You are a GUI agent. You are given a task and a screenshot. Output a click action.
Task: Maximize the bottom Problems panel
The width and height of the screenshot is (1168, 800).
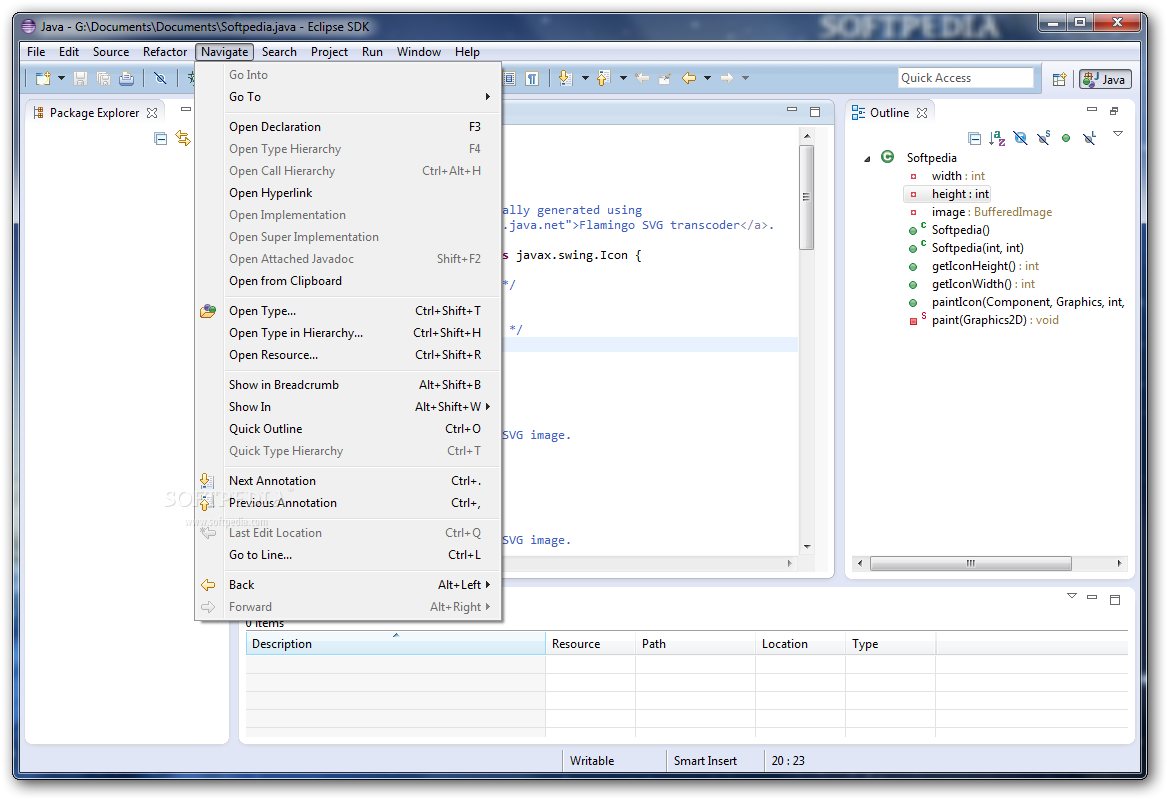[x=1115, y=600]
